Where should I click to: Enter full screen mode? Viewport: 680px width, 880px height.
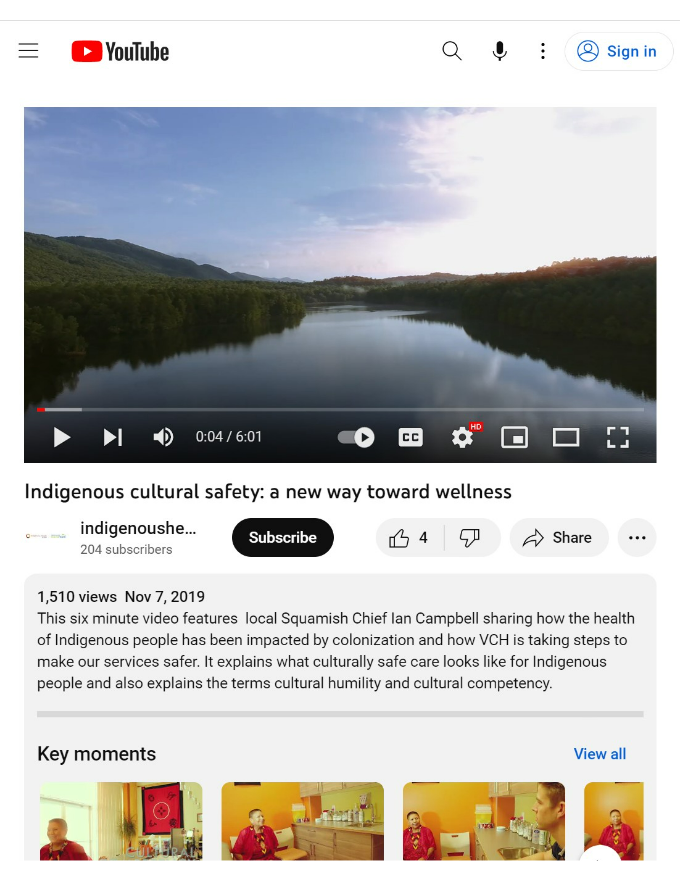(618, 437)
